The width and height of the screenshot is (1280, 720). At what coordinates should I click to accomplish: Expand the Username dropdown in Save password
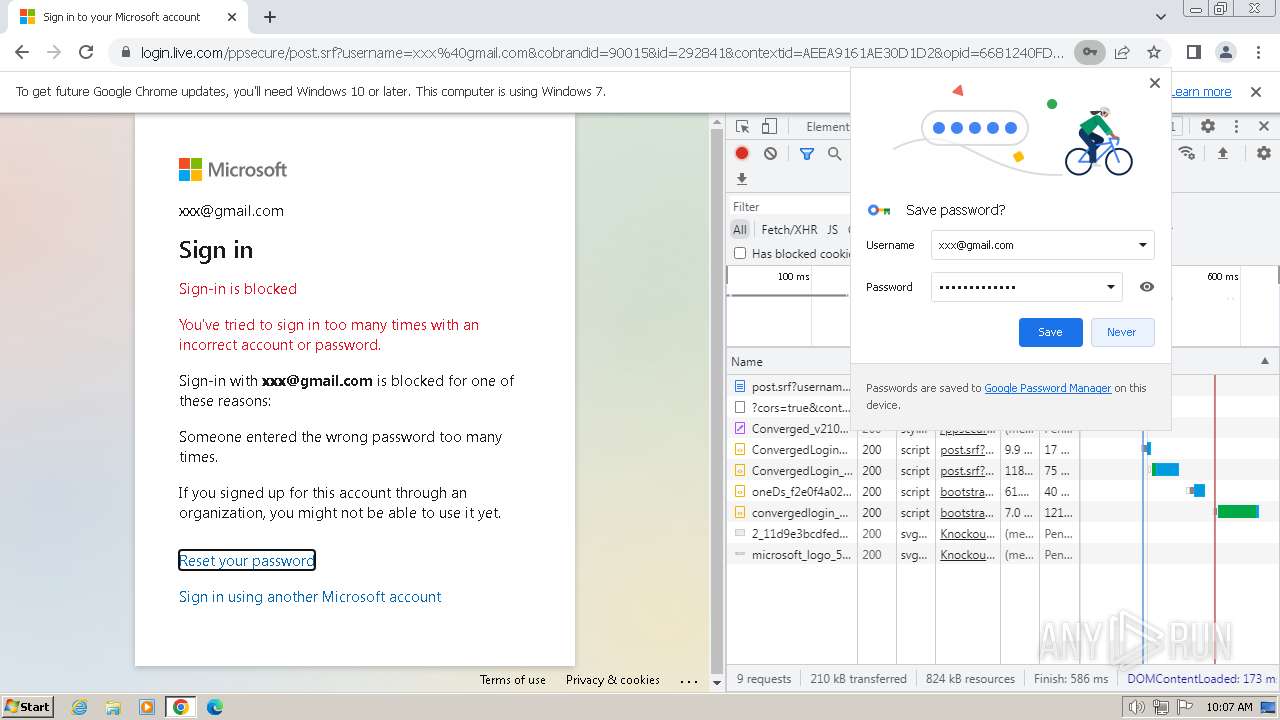pyautogui.click(x=1142, y=245)
